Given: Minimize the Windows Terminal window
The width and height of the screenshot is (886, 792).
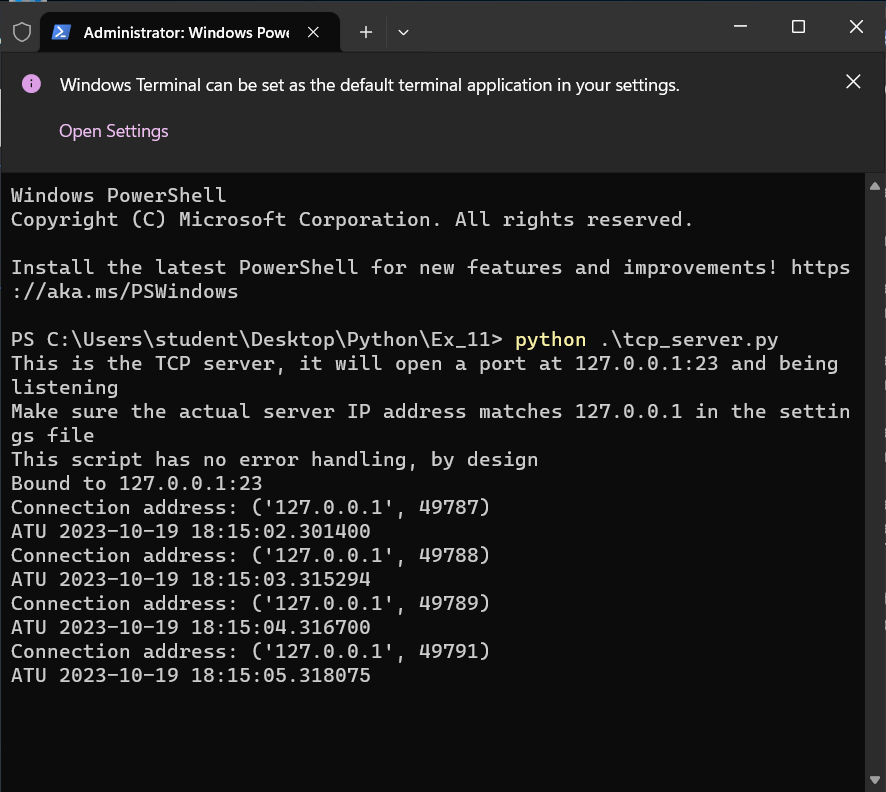Looking at the screenshot, I should tap(740, 27).
